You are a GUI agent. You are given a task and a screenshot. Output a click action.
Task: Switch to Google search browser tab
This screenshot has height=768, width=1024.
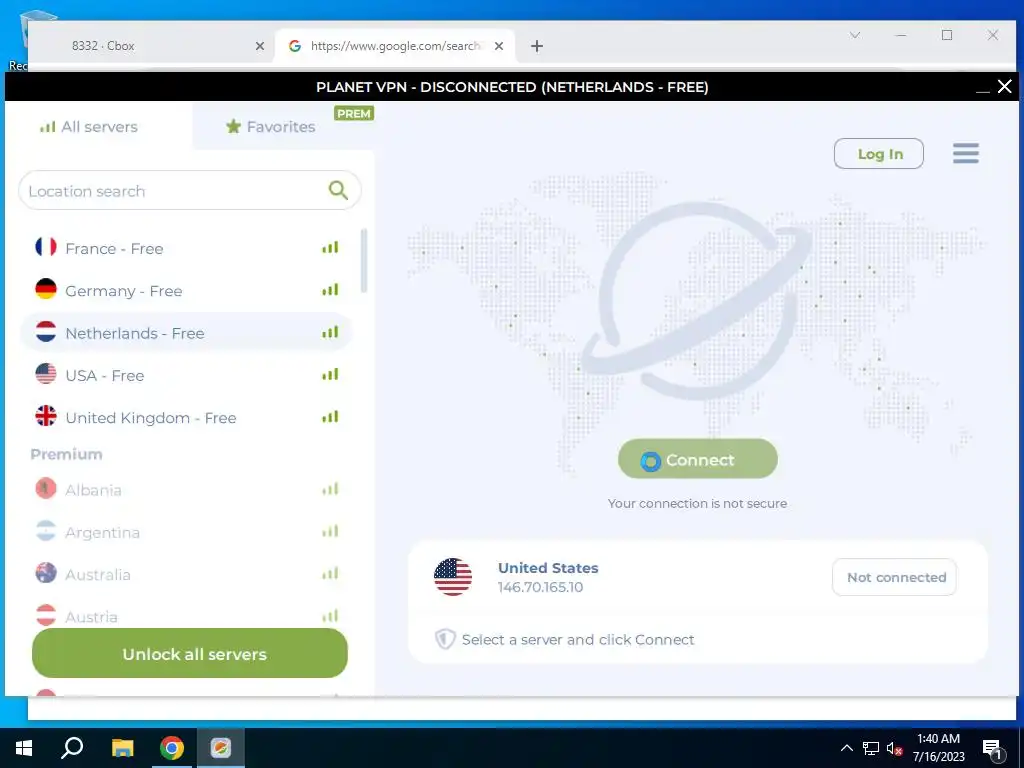tap(394, 46)
